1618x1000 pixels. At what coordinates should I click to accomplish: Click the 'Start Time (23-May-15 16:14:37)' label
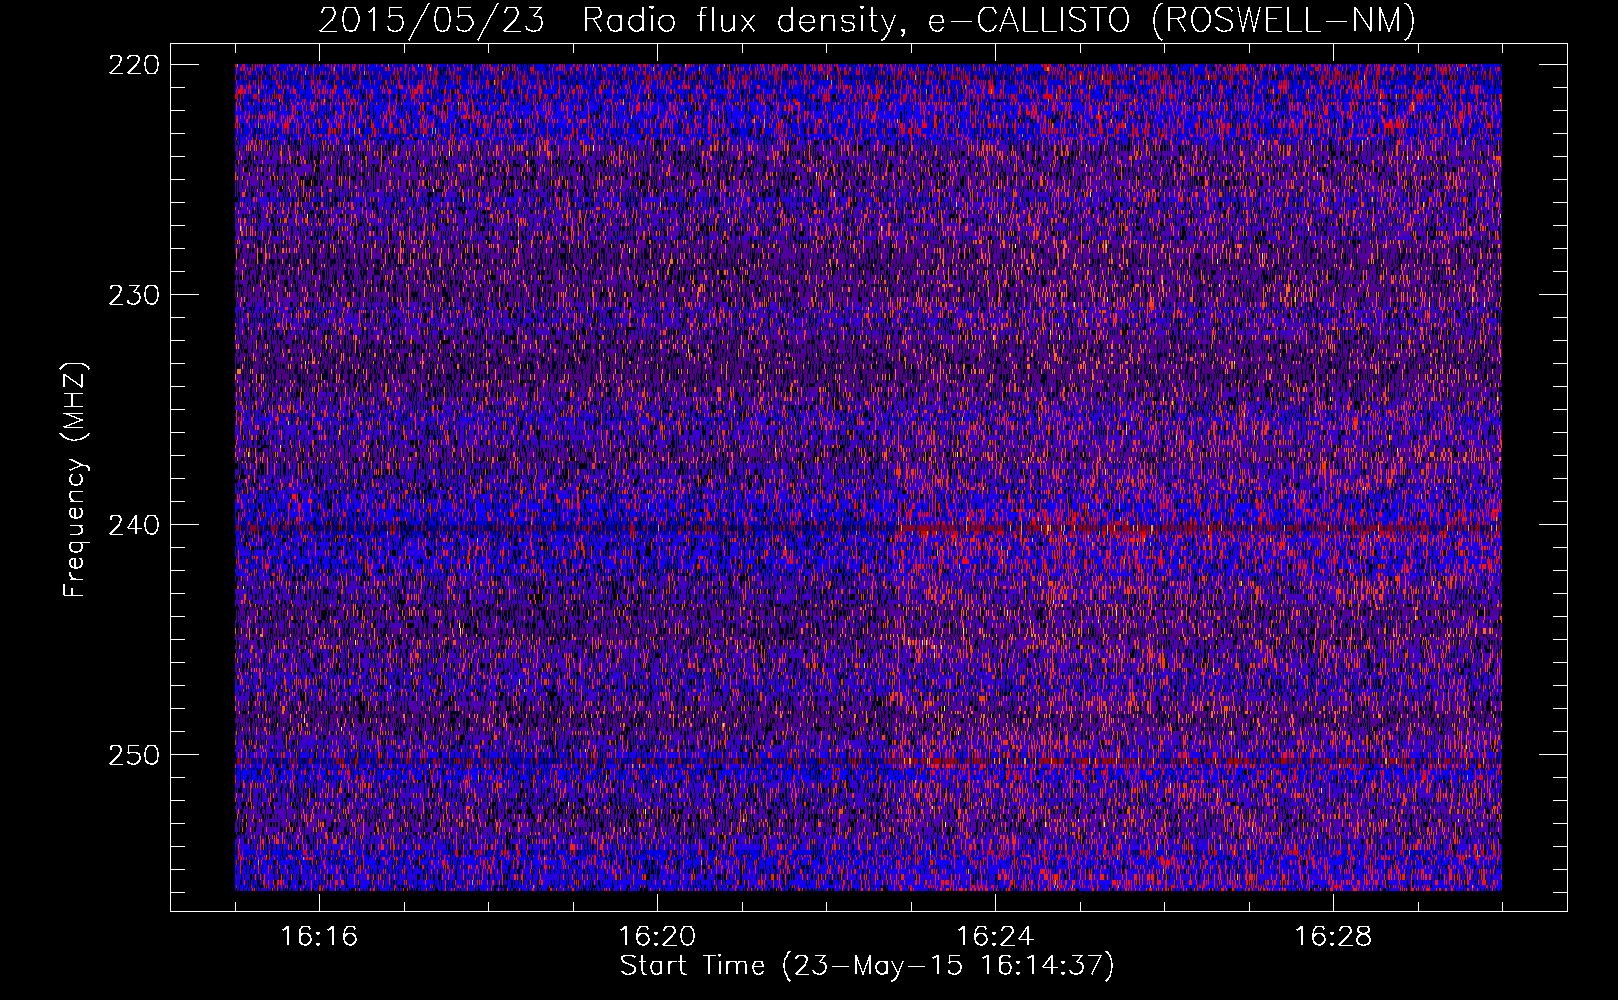coord(867,966)
